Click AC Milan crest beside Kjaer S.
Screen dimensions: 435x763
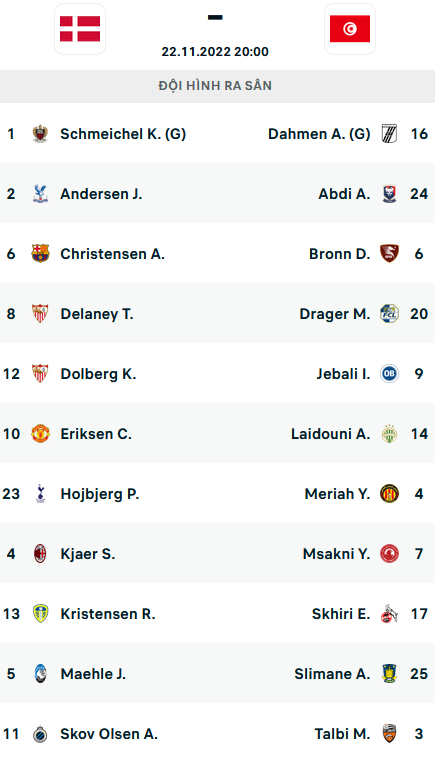coord(40,554)
